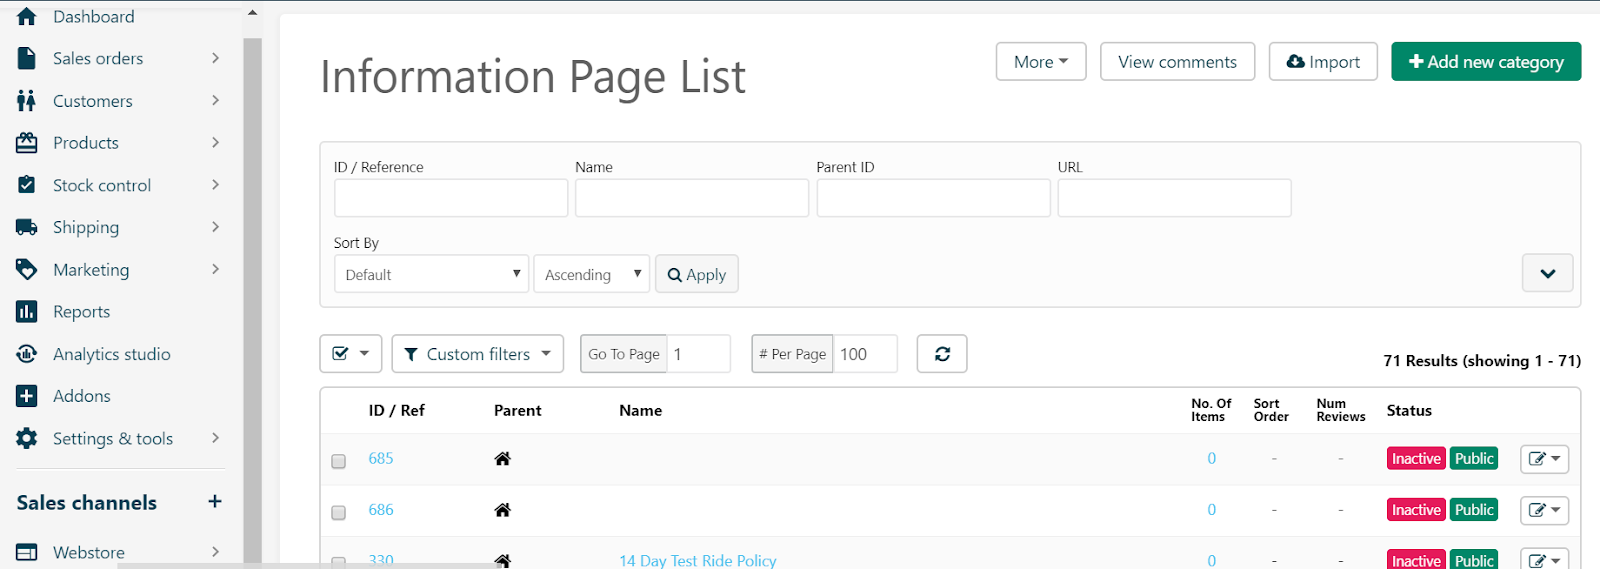Open the Dashboard menu item
Screen dimensions: 1600x569
(93, 16)
